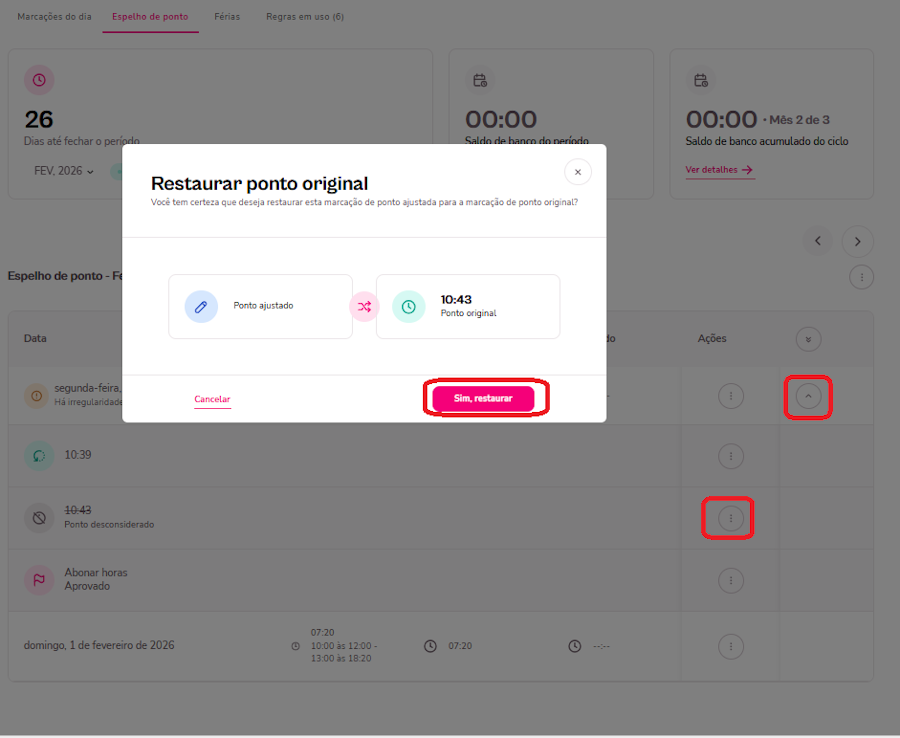Open actions menu for the 10:39 entry
This screenshot has height=738, width=900.
[731, 456]
